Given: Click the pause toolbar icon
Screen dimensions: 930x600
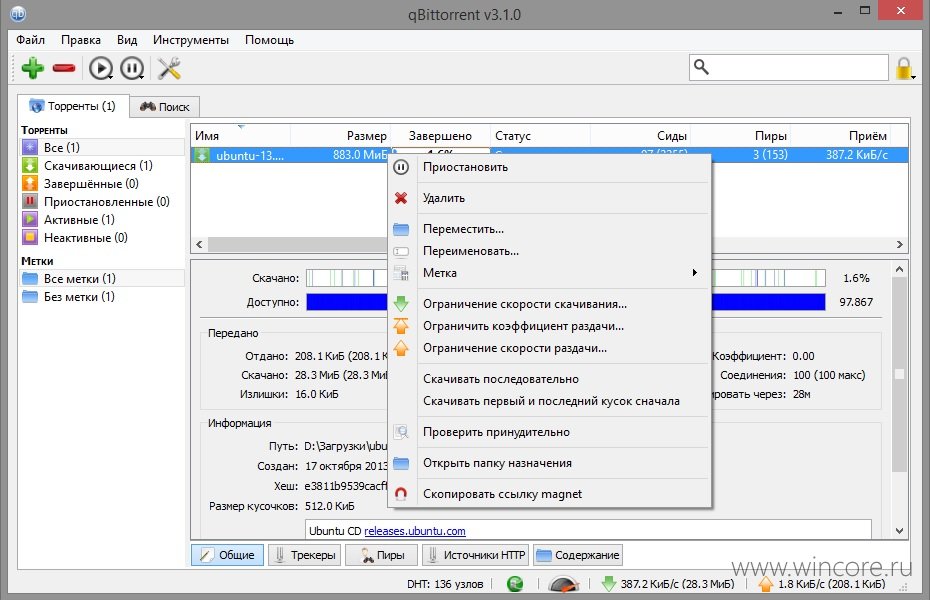Looking at the screenshot, I should coord(132,68).
